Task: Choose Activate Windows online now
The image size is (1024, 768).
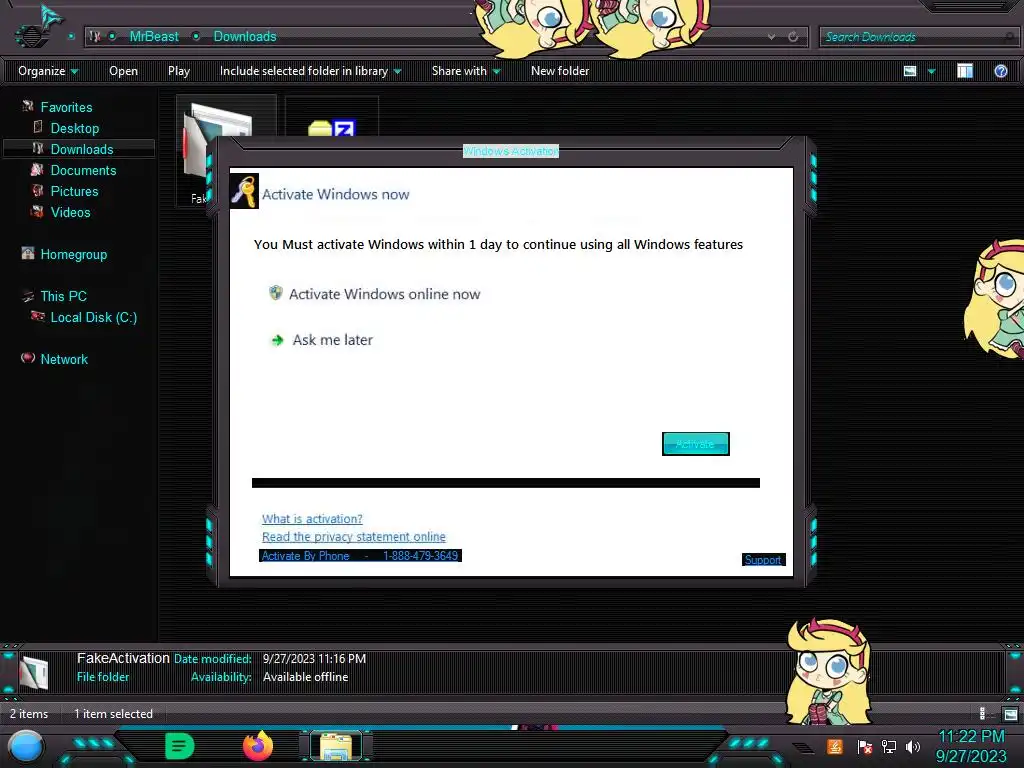Action: pos(384,294)
